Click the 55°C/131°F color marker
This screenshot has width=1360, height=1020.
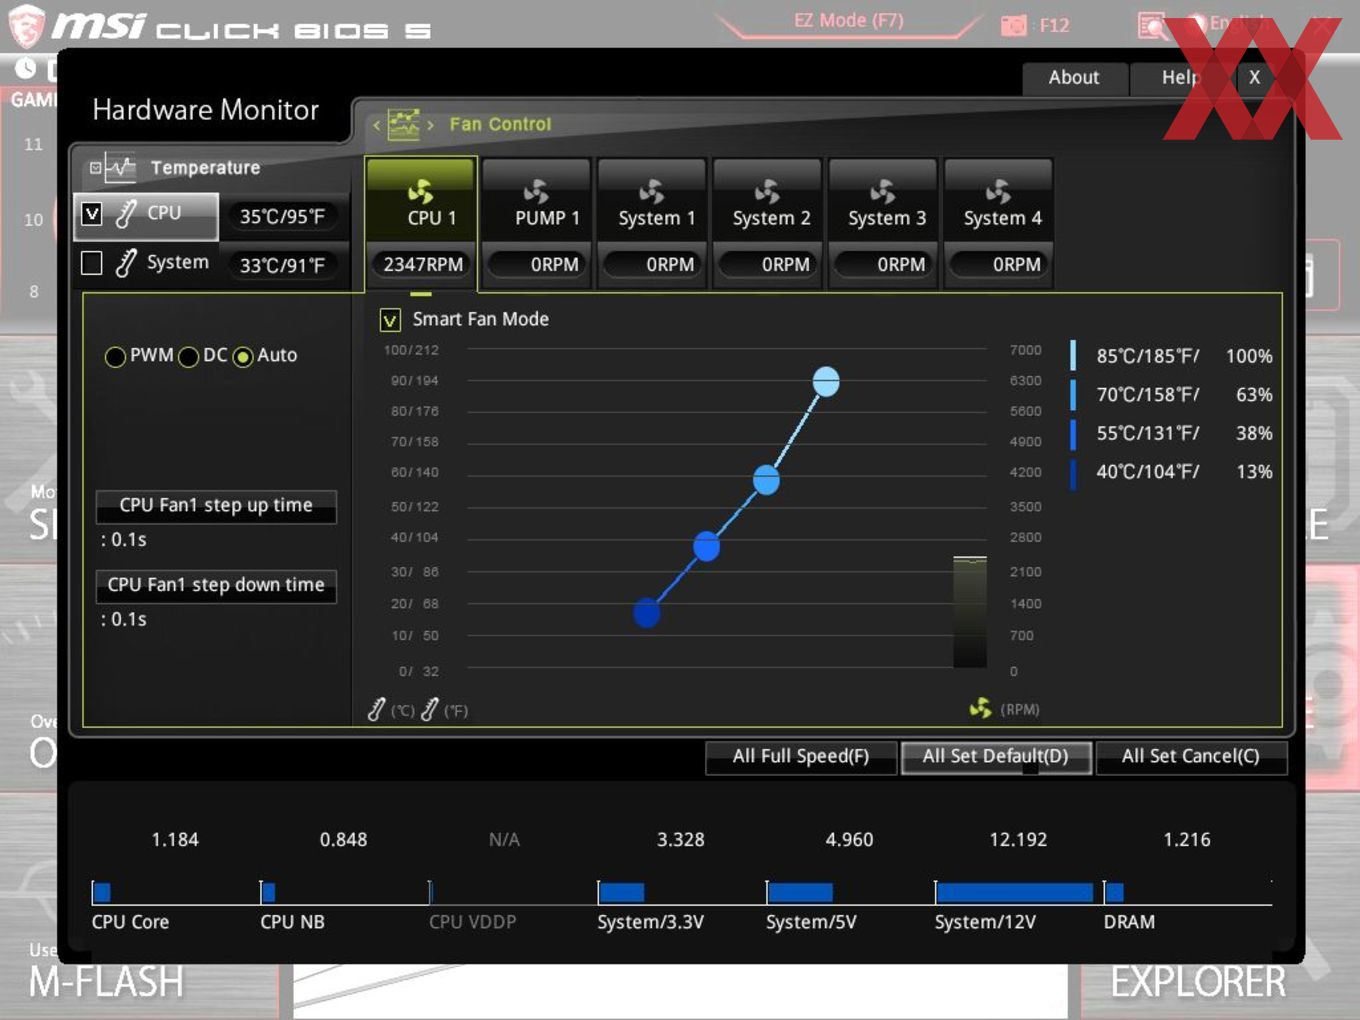pos(1073,433)
